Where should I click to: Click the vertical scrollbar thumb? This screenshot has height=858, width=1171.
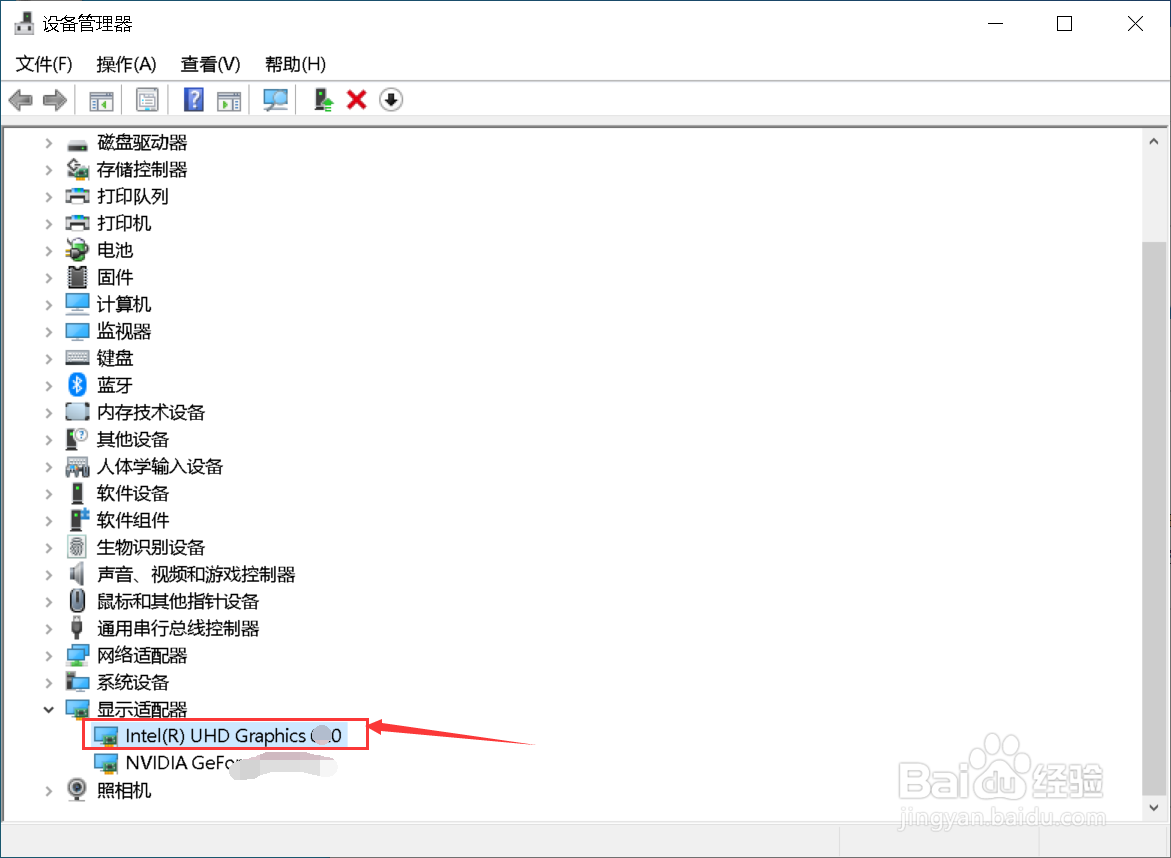point(1154,518)
